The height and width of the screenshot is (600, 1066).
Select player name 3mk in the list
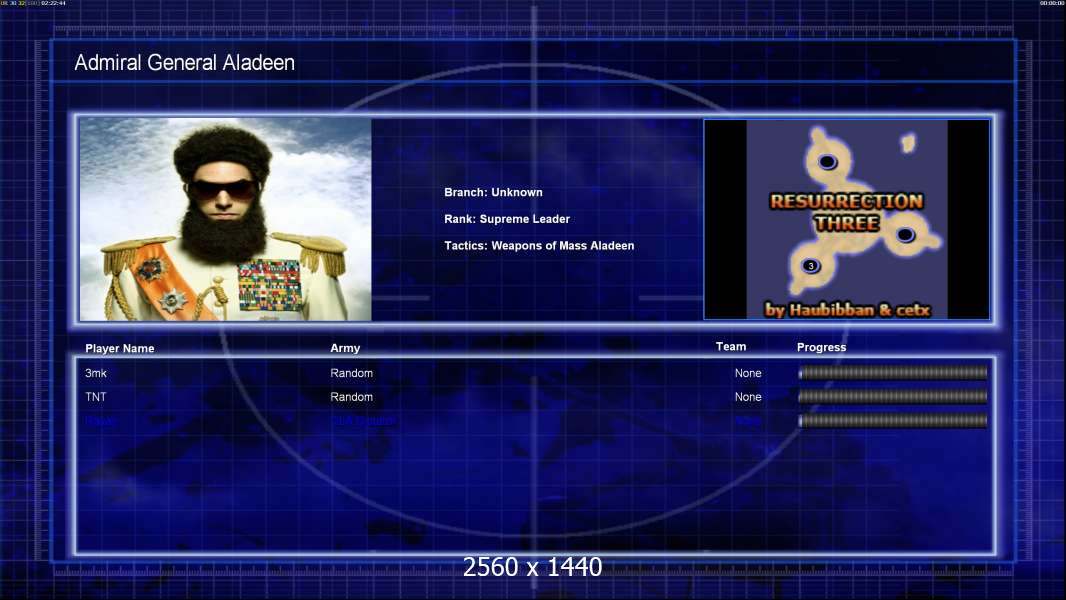point(96,373)
